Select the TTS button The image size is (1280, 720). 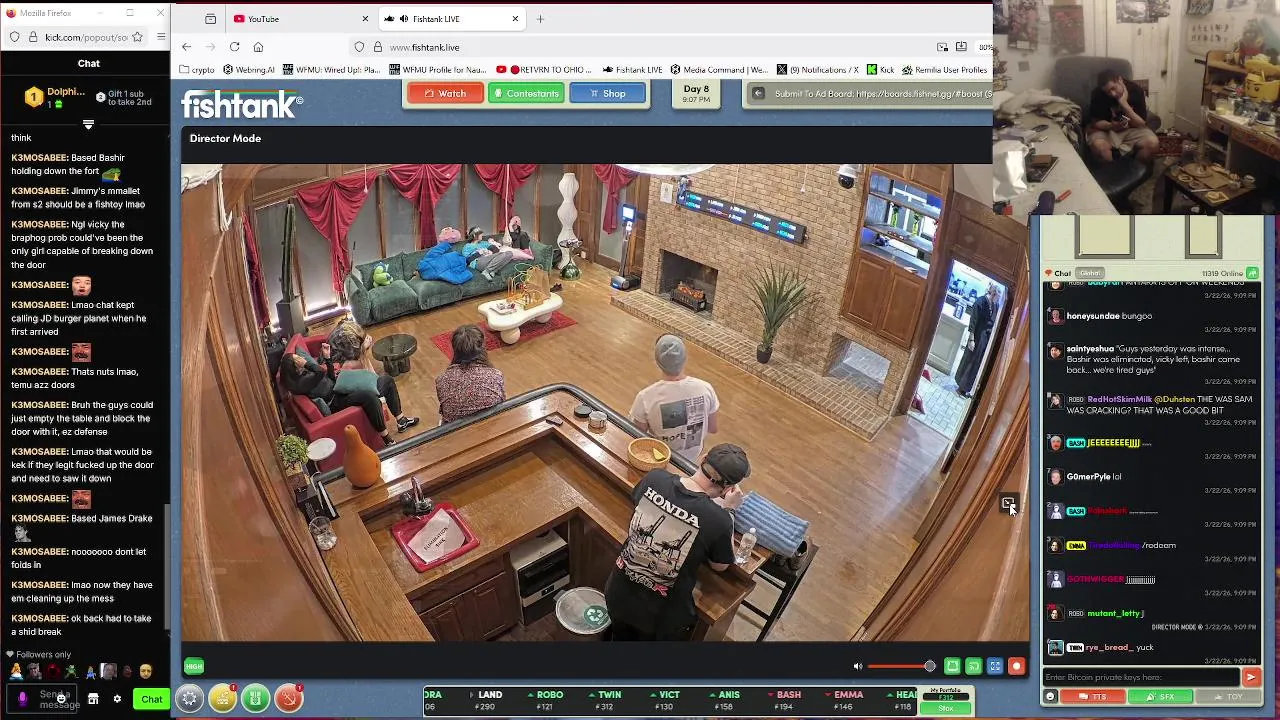click(x=1092, y=697)
